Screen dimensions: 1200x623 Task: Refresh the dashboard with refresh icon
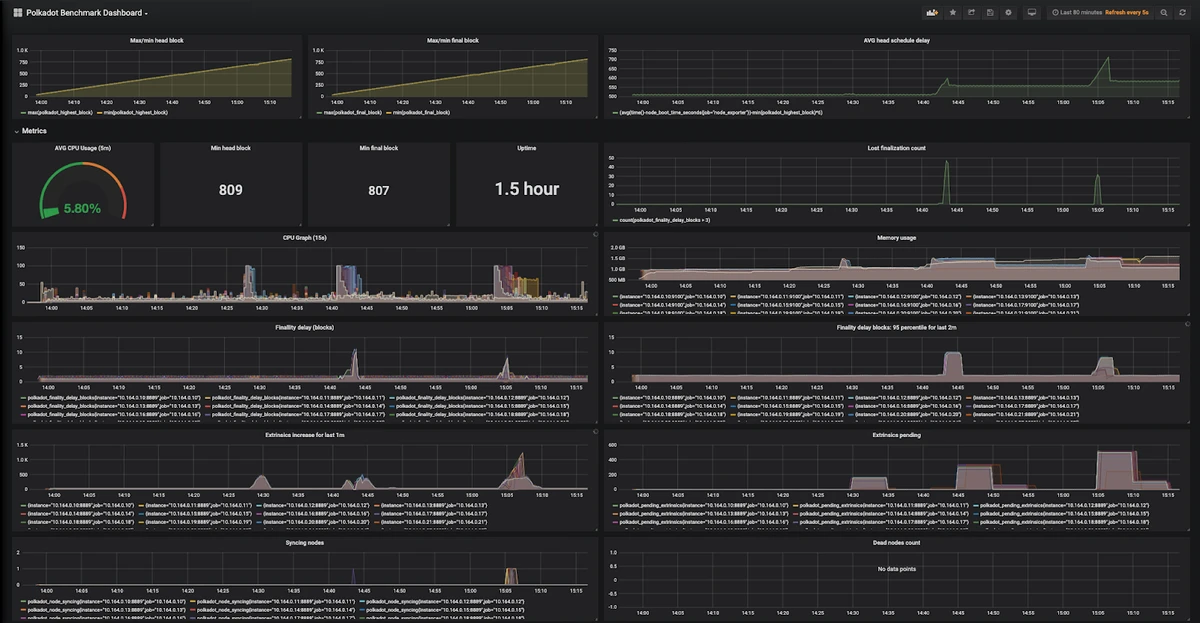(x=1182, y=13)
